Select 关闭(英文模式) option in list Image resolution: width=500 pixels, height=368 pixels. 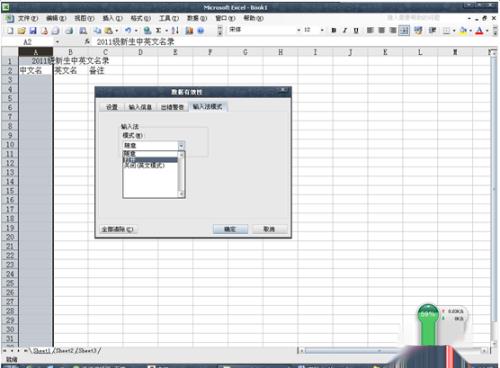pyautogui.click(x=144, y=165)
